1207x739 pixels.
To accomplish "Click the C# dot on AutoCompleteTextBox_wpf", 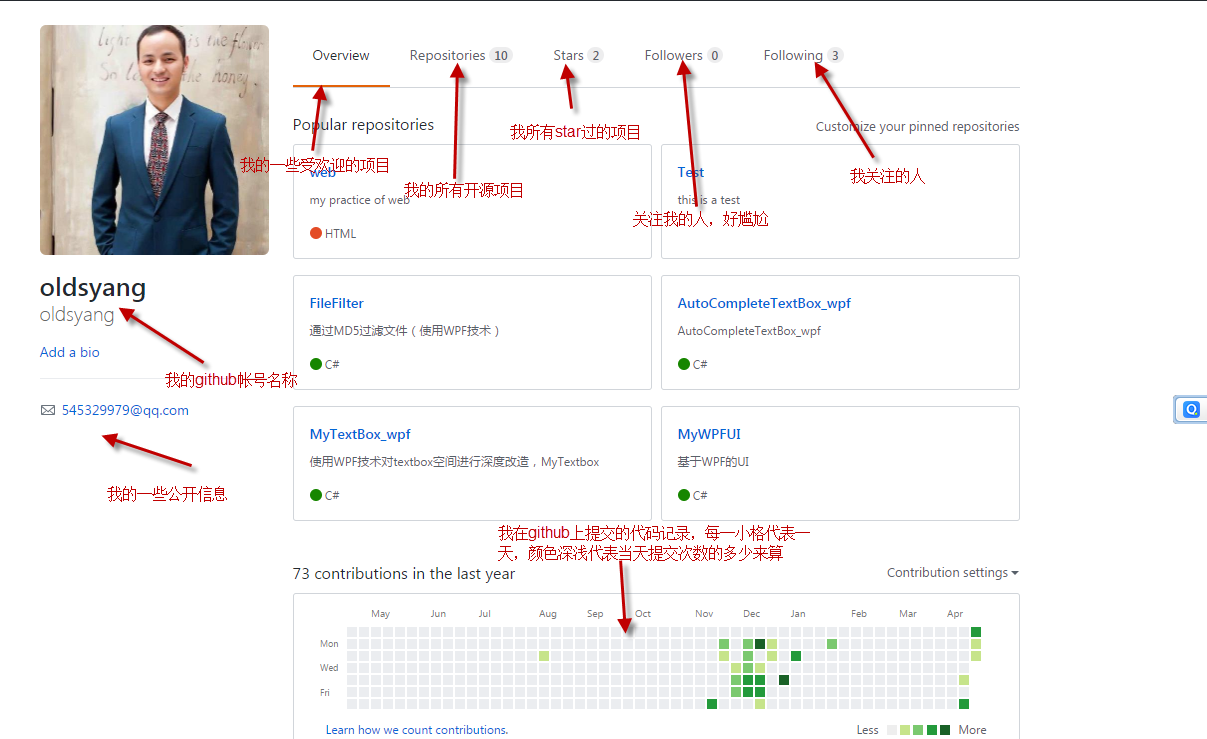I will point(684,364).
